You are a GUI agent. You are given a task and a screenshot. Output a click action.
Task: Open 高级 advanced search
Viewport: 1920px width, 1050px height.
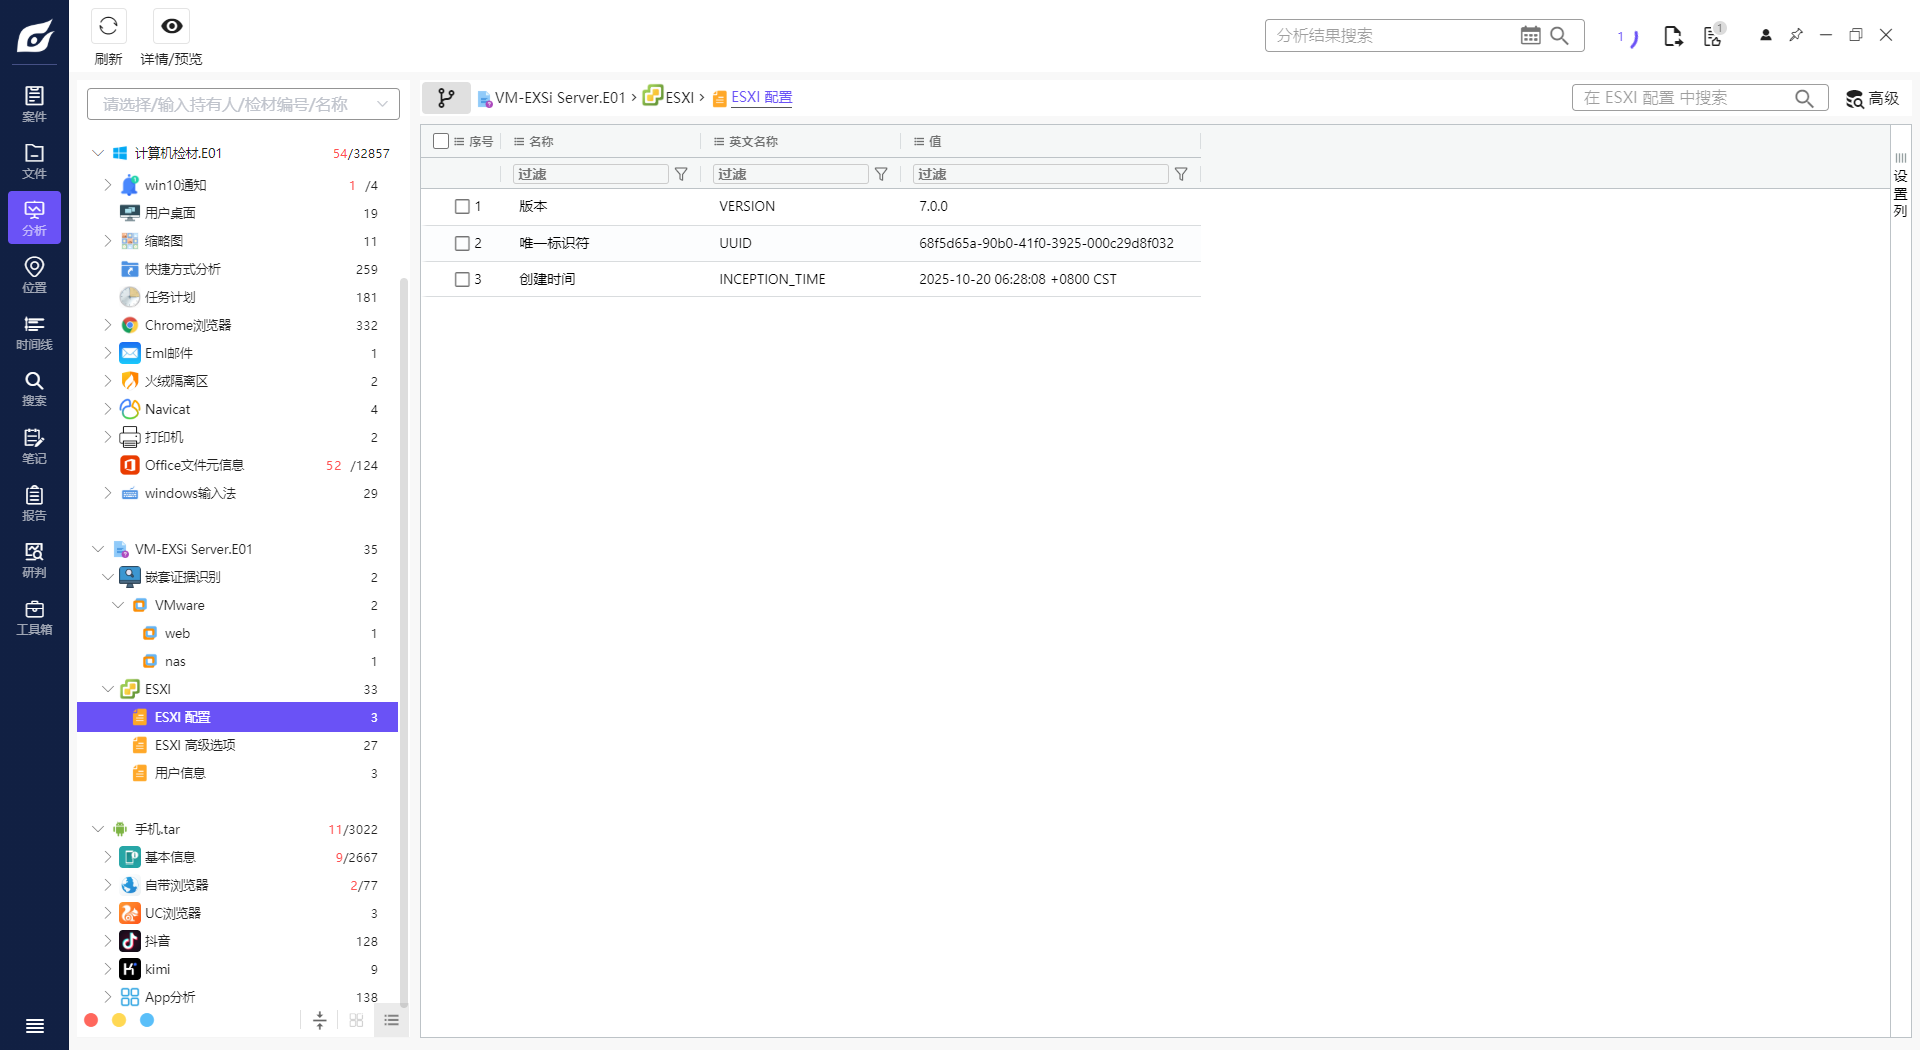[1871, 97]
